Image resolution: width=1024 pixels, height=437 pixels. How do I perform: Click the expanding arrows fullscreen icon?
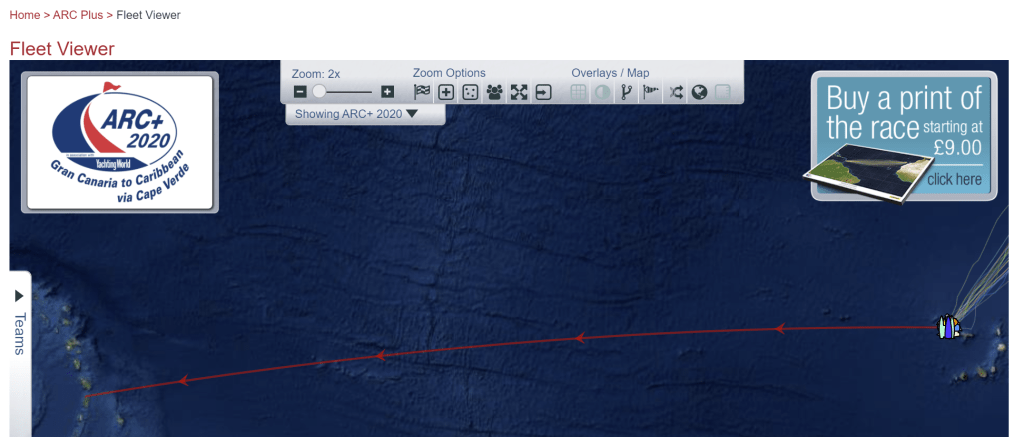pyautogui.click(x=518, y=92)
